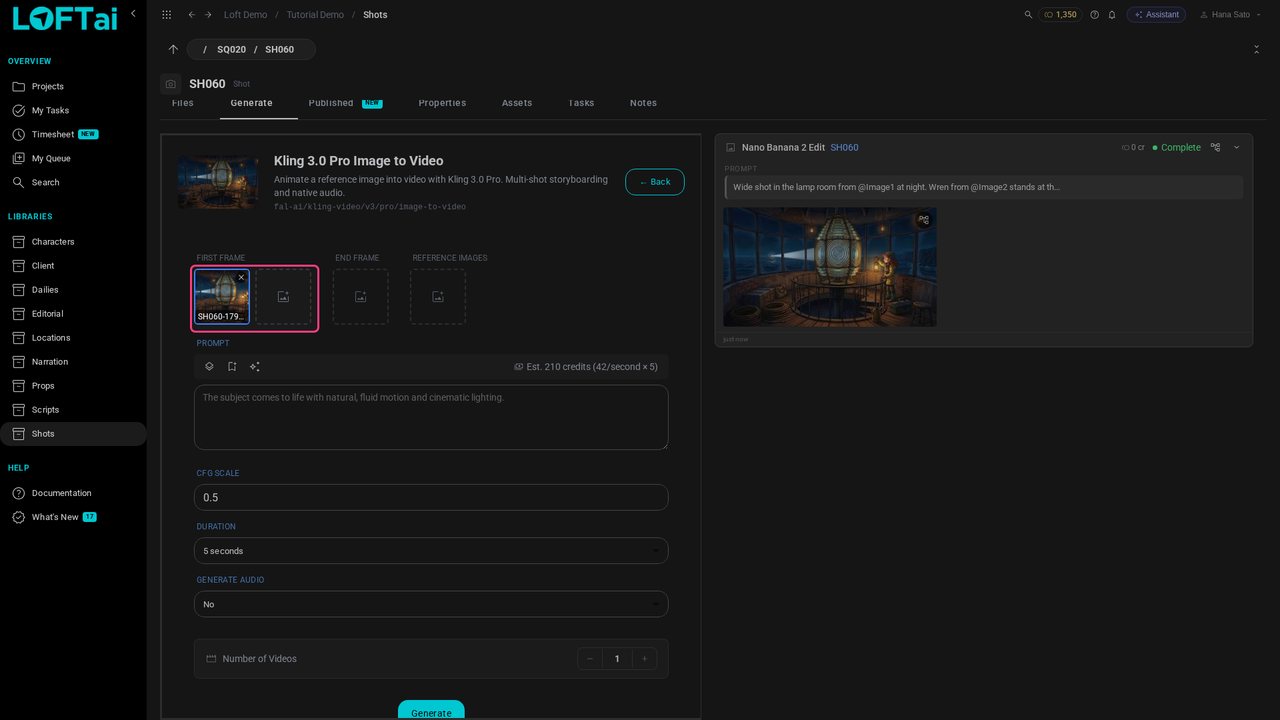The width and height of the screenshot is (1280, 720).
Task: Switch to the Properties tab
Action: tap(442, 103)
